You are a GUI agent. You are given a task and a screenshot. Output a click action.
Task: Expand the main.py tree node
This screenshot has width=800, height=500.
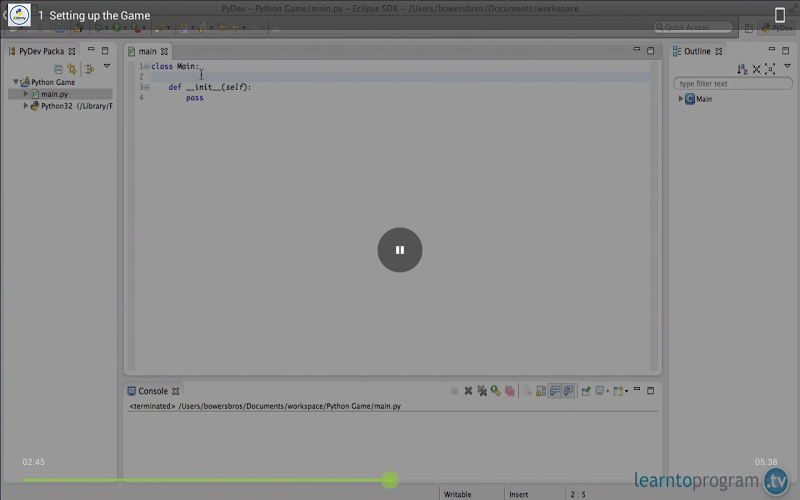[26, 94]
